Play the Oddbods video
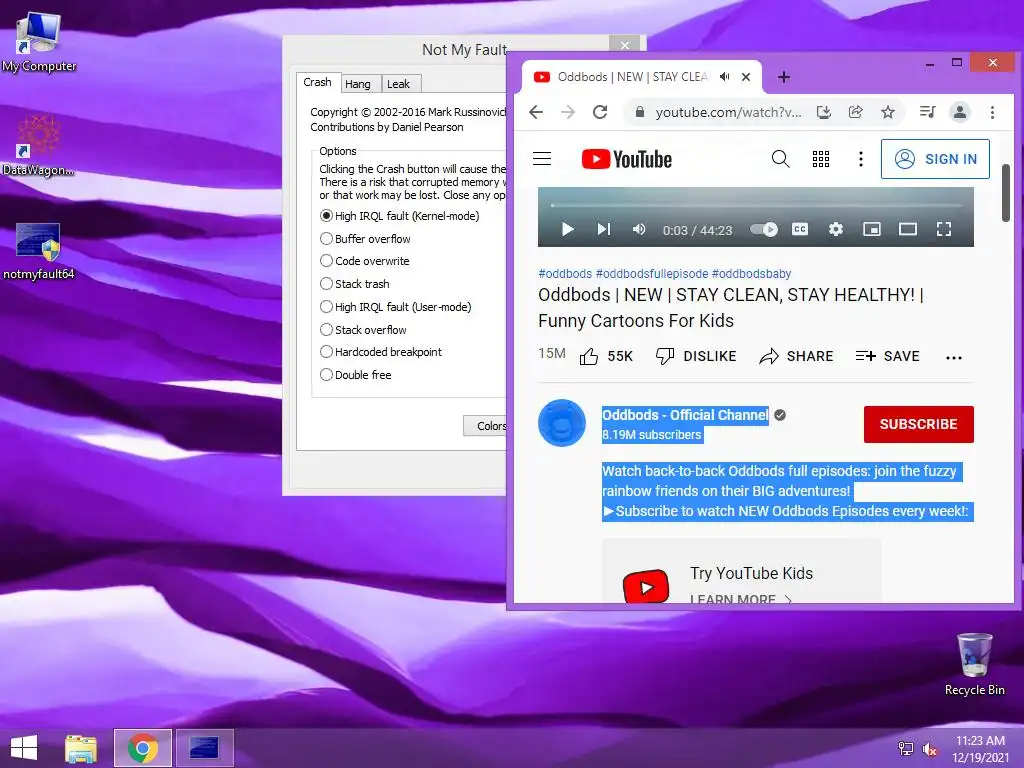 pyautogui.click(x=568, y=229)
